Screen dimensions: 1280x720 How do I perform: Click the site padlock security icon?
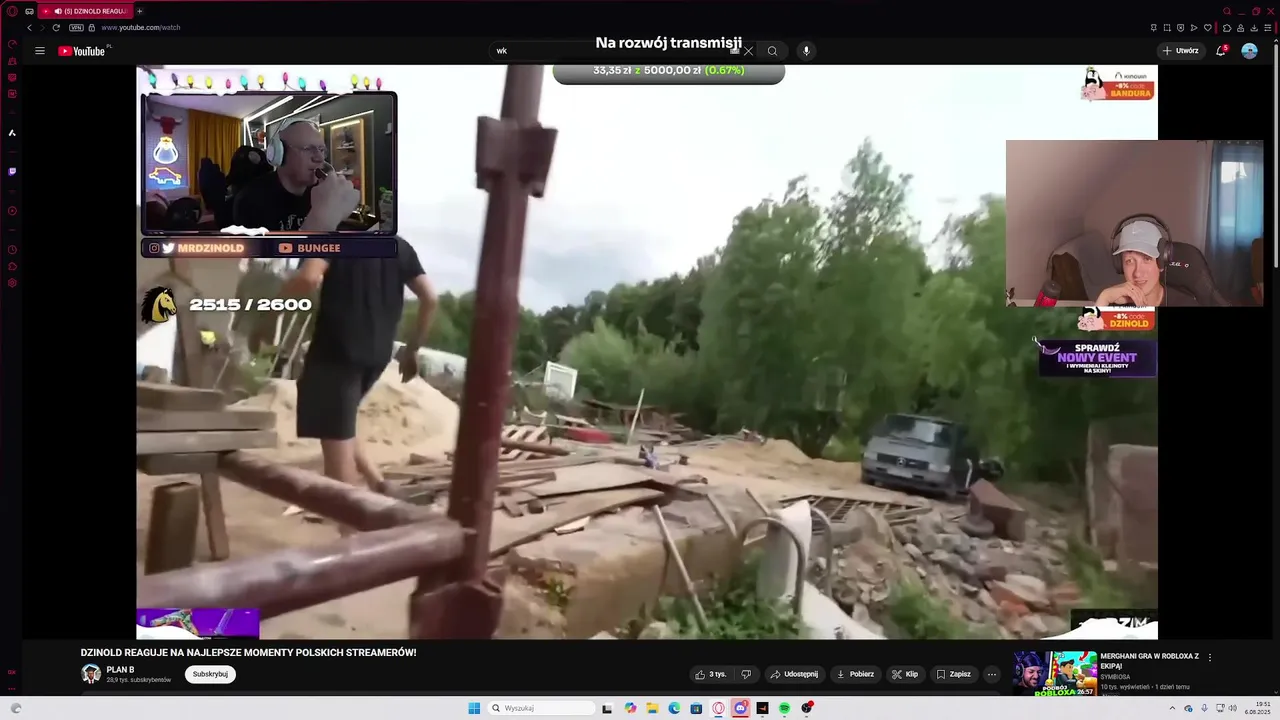pyautogui.click(x=92, y=27)
